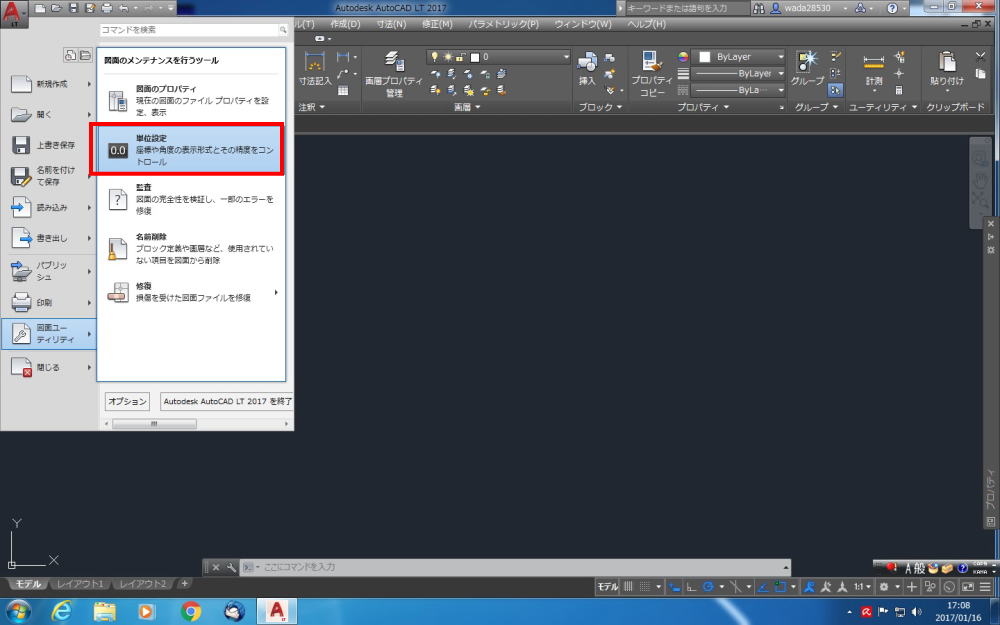Show open documents folder icon

point(85,55)
